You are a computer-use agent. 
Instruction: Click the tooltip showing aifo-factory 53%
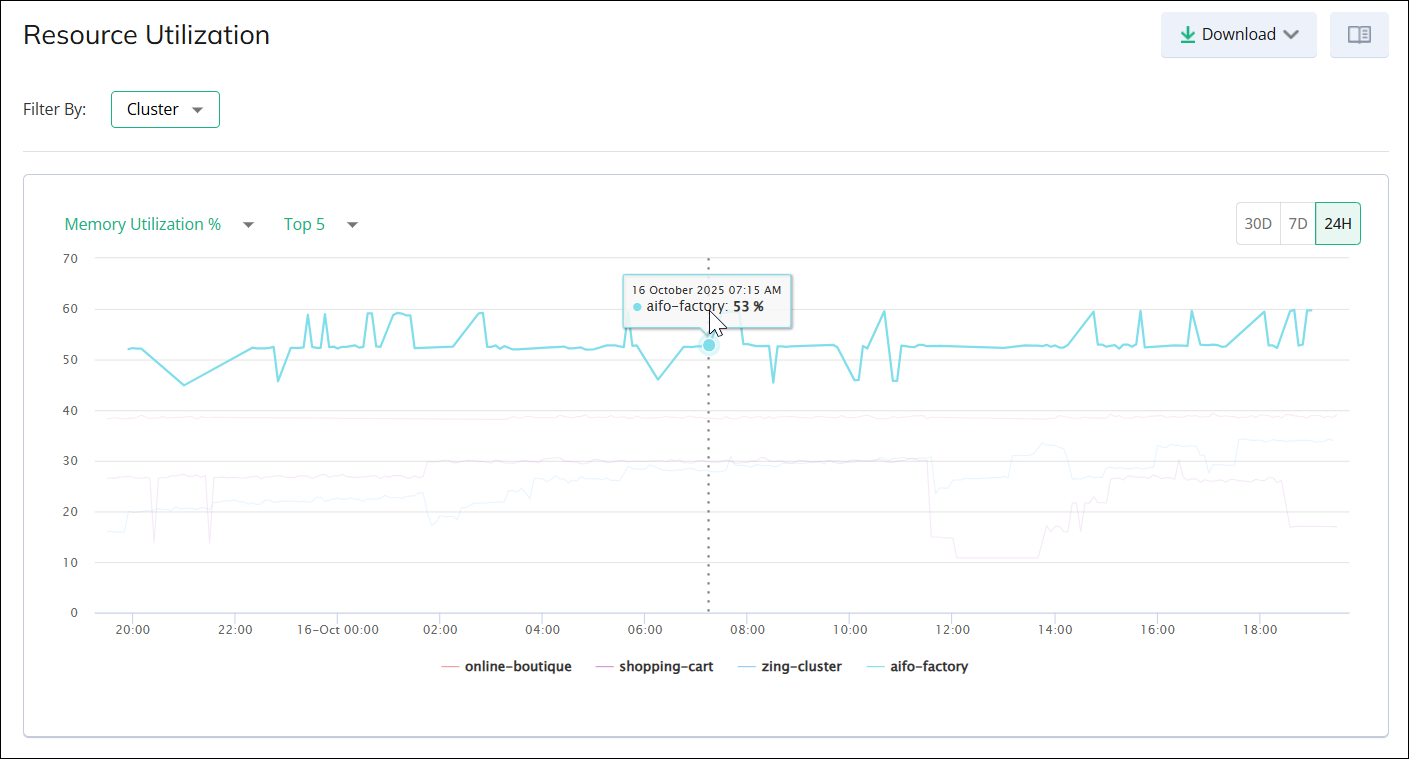tap(707, 298)
